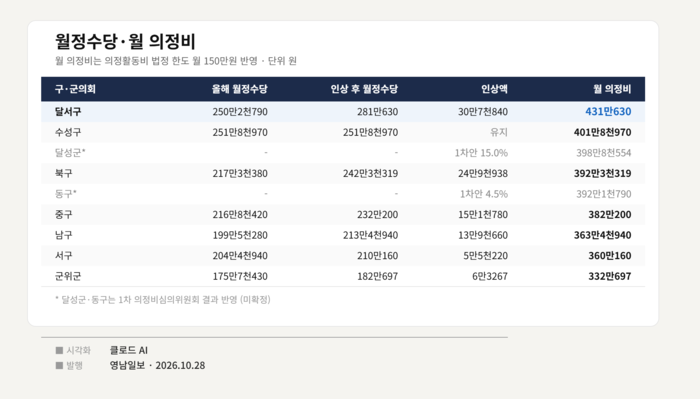The width and height of the screenshot is (700, 399).
Task: Click the title 월정수당·월 의정비
Action: [125, 42]
